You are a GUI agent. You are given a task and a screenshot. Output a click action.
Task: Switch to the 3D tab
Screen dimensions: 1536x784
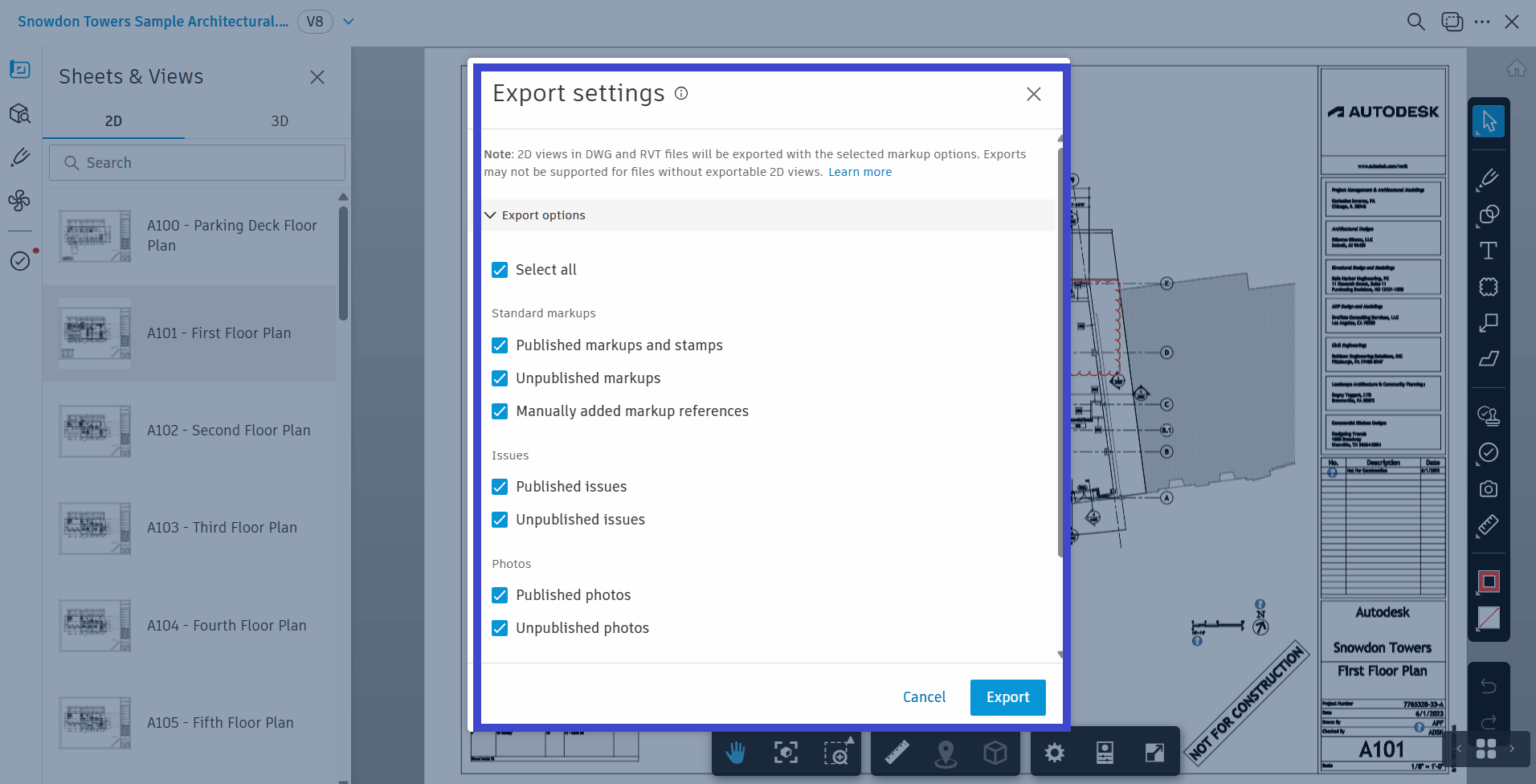(279, 120)
